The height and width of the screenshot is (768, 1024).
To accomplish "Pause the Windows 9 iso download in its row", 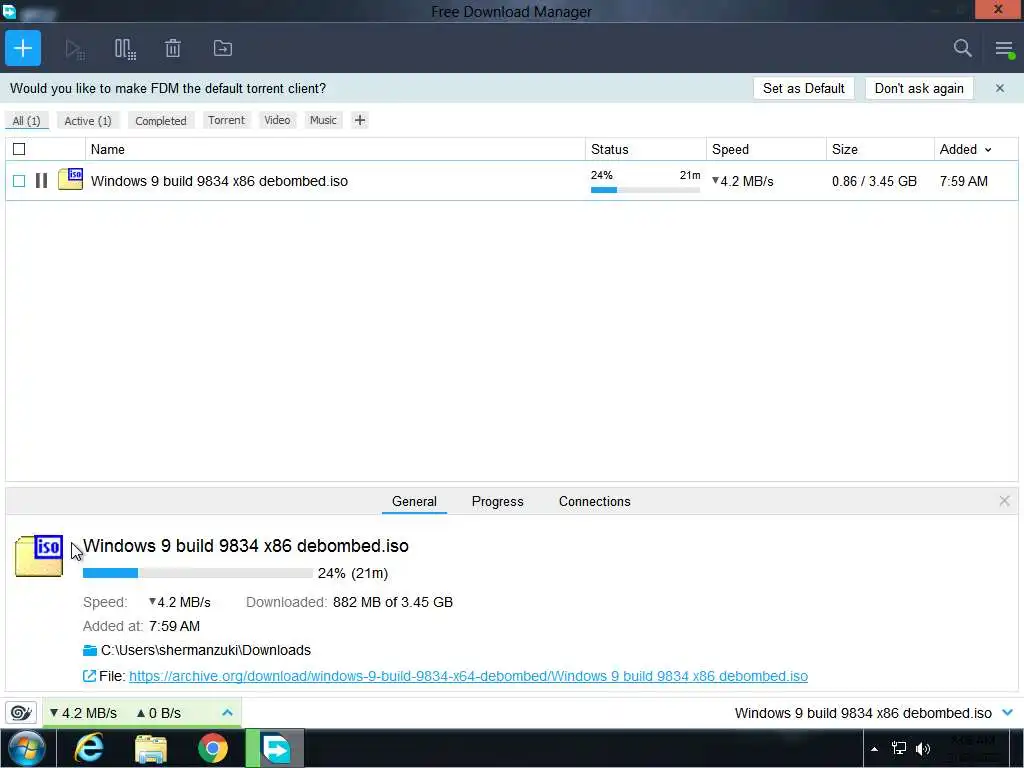I will pyautogui.click(x=41, y=180).
